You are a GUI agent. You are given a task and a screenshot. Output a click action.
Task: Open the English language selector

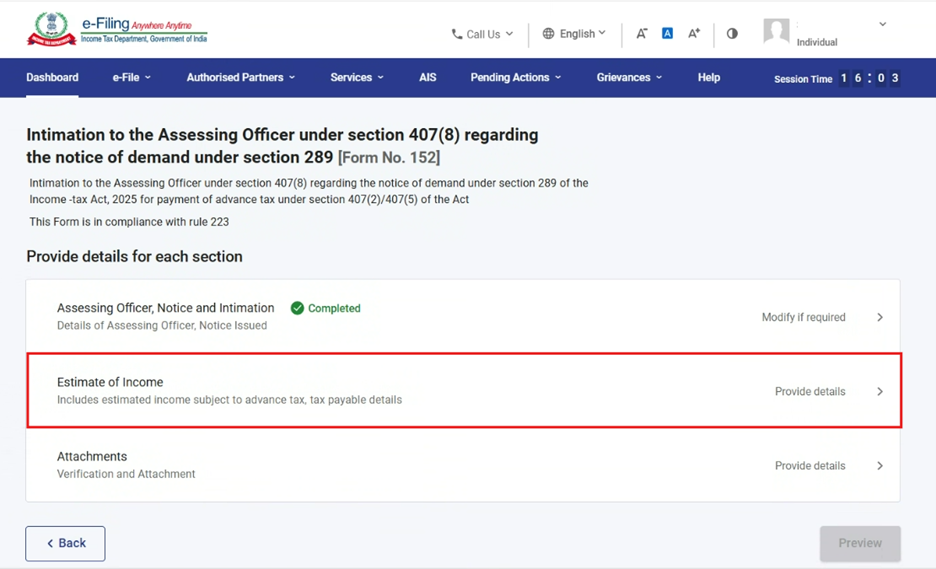pyautogui.click(x=574, y=34)
